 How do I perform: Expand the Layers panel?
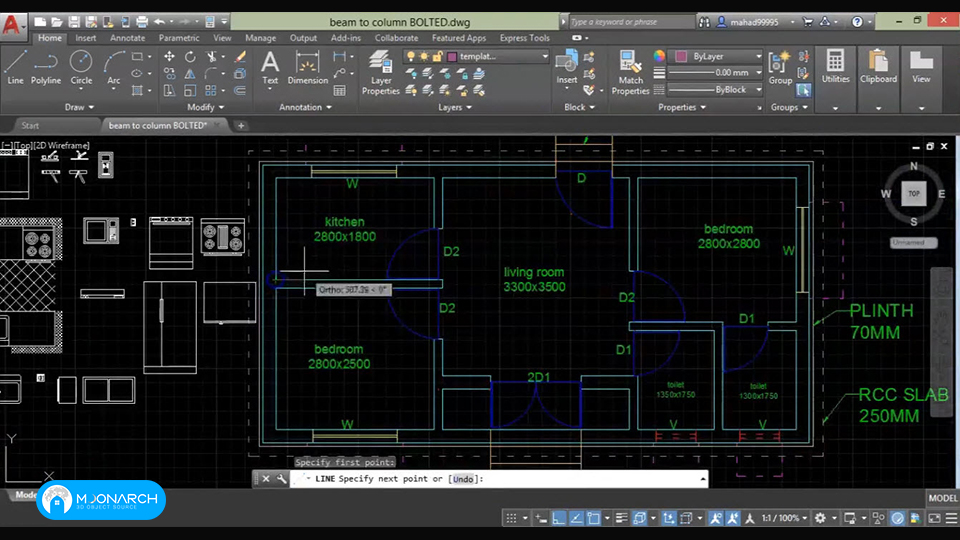tap(455, 107)
